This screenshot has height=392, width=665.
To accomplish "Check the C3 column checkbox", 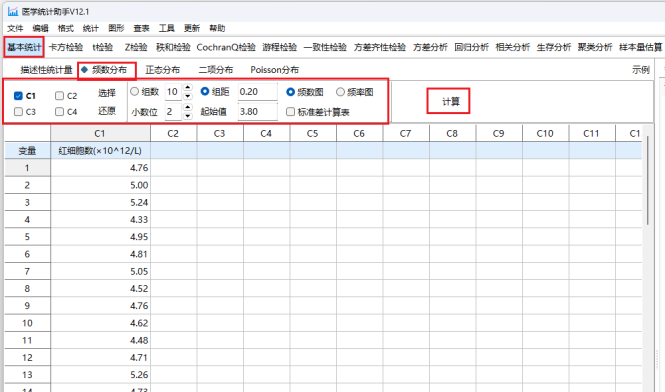I will click(18, 112).
